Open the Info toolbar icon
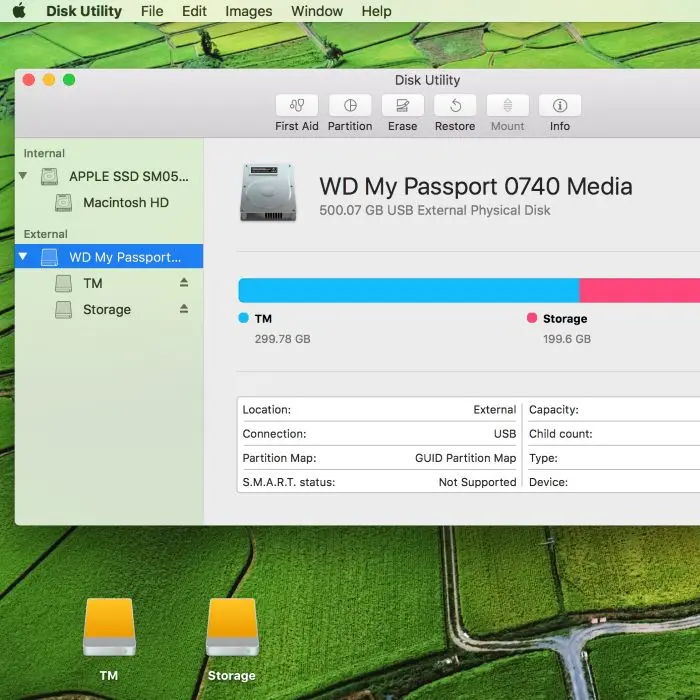The width and height of the screenshot is (700, 700). pyautogui.click(x=560, y=105)
